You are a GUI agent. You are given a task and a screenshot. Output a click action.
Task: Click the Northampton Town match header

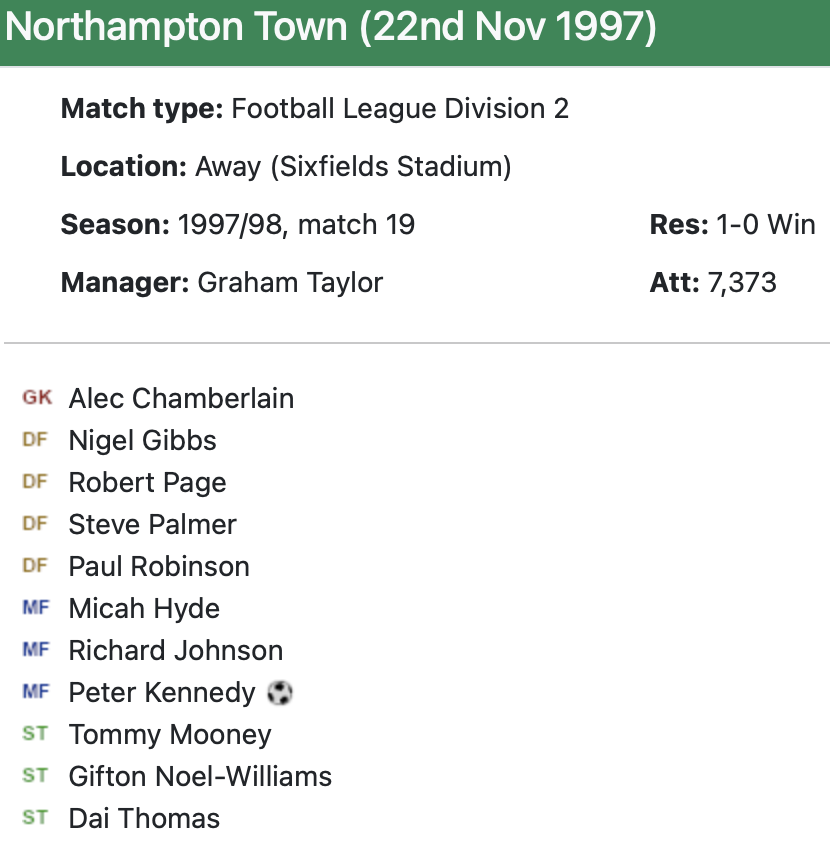click(331, 28)
